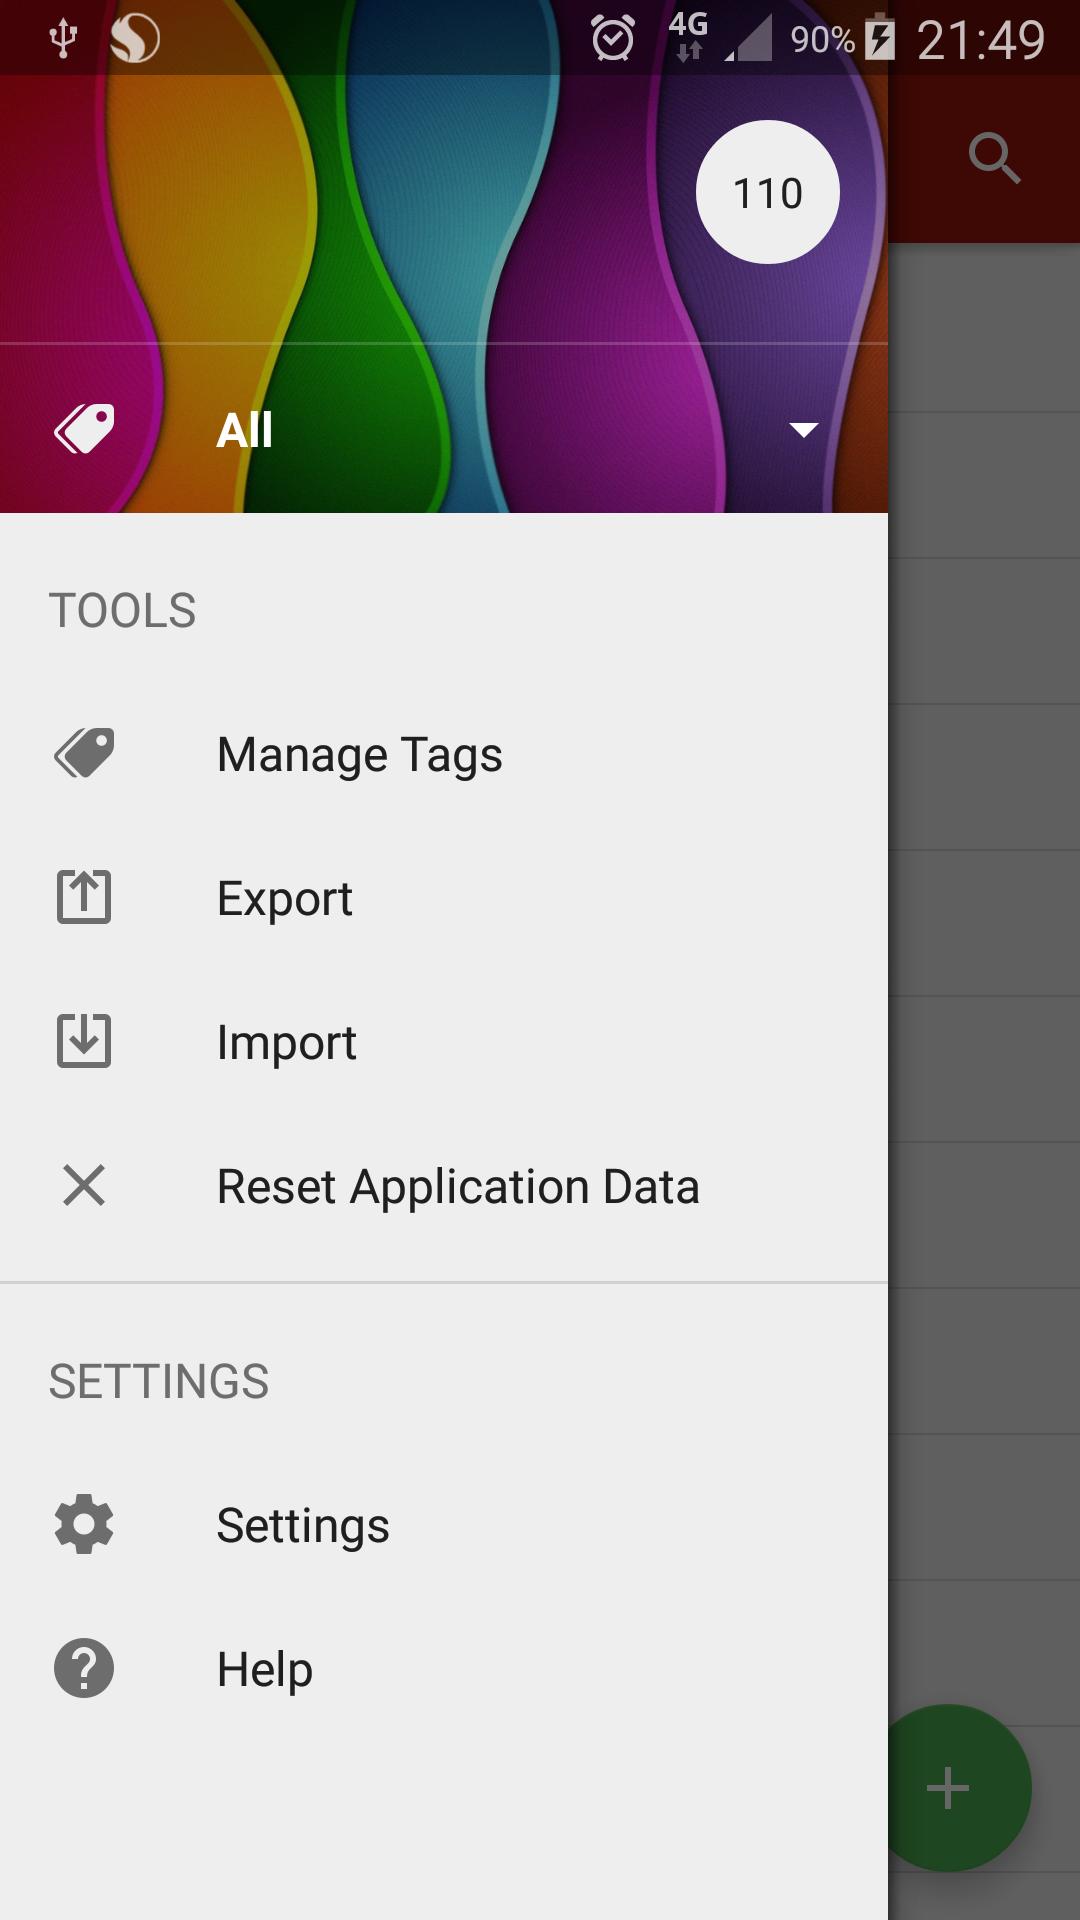Tap the X reset data icon
Screen dimensions: 1080x1920
click(84, 1185)
